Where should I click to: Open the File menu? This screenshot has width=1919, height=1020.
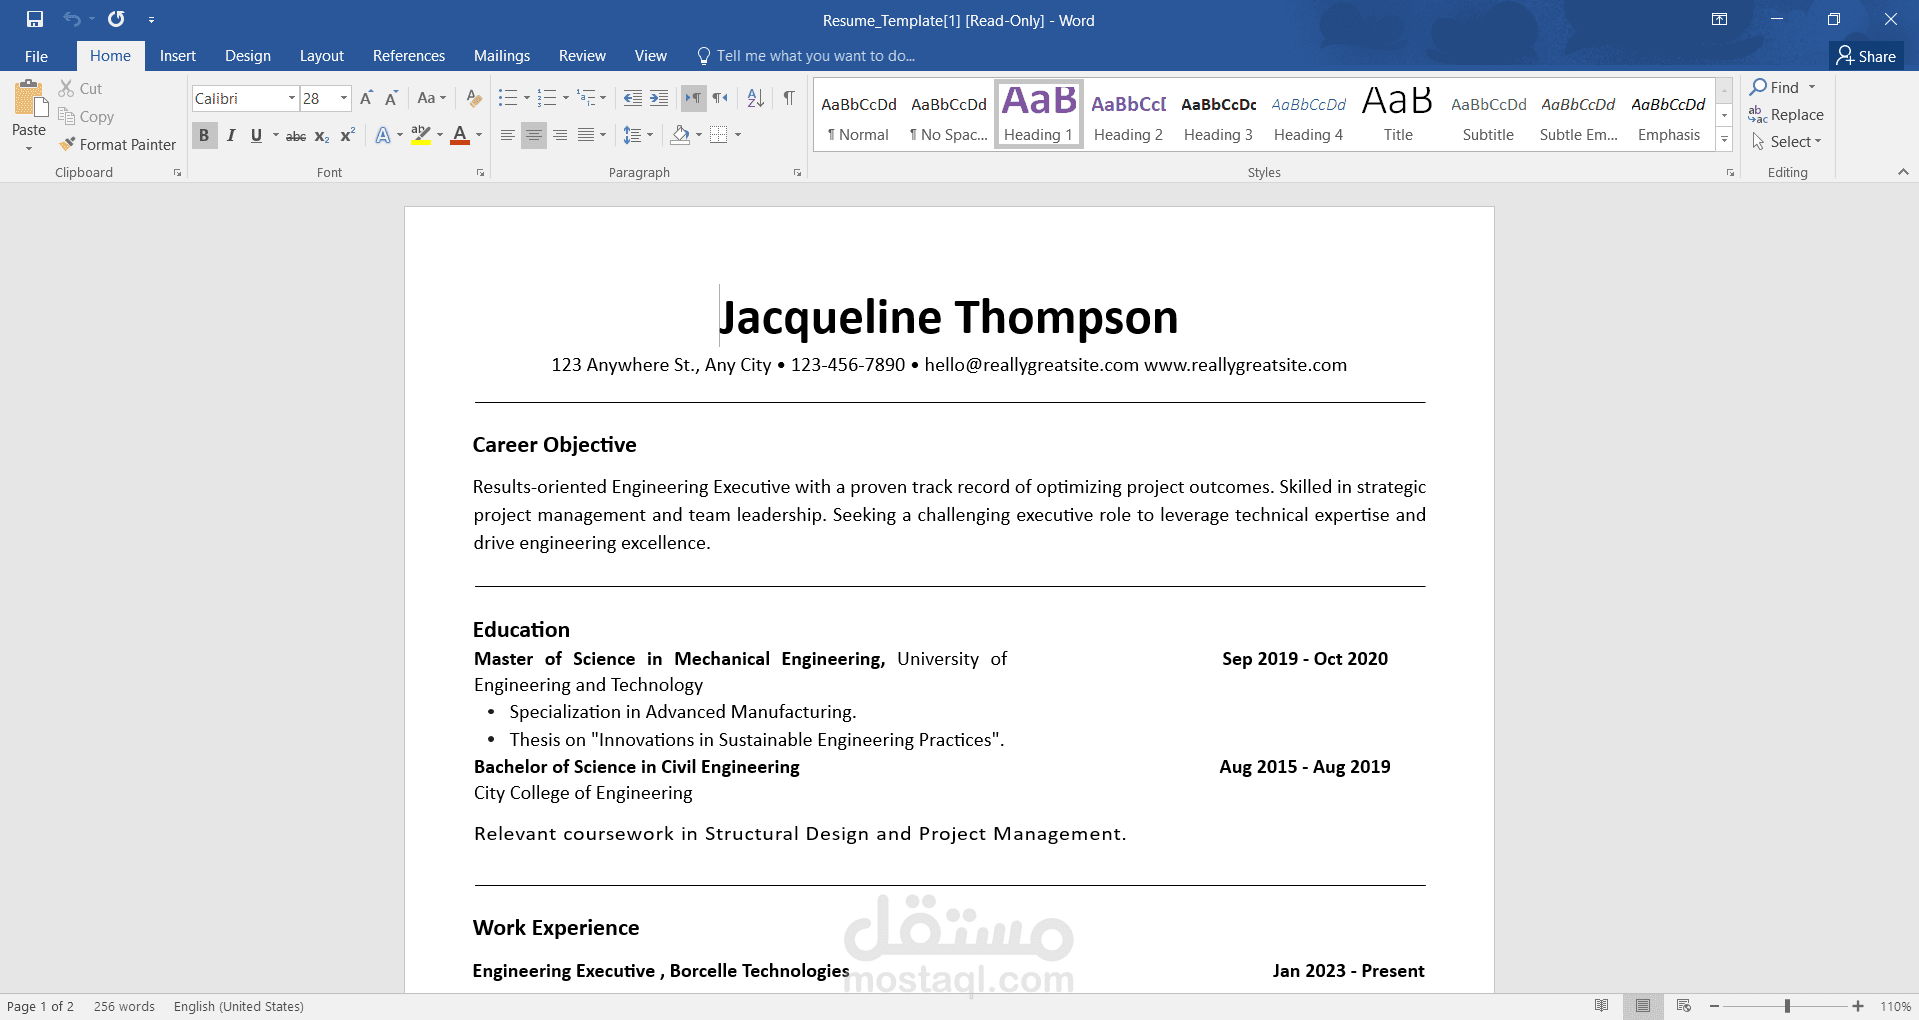(36, 56)
